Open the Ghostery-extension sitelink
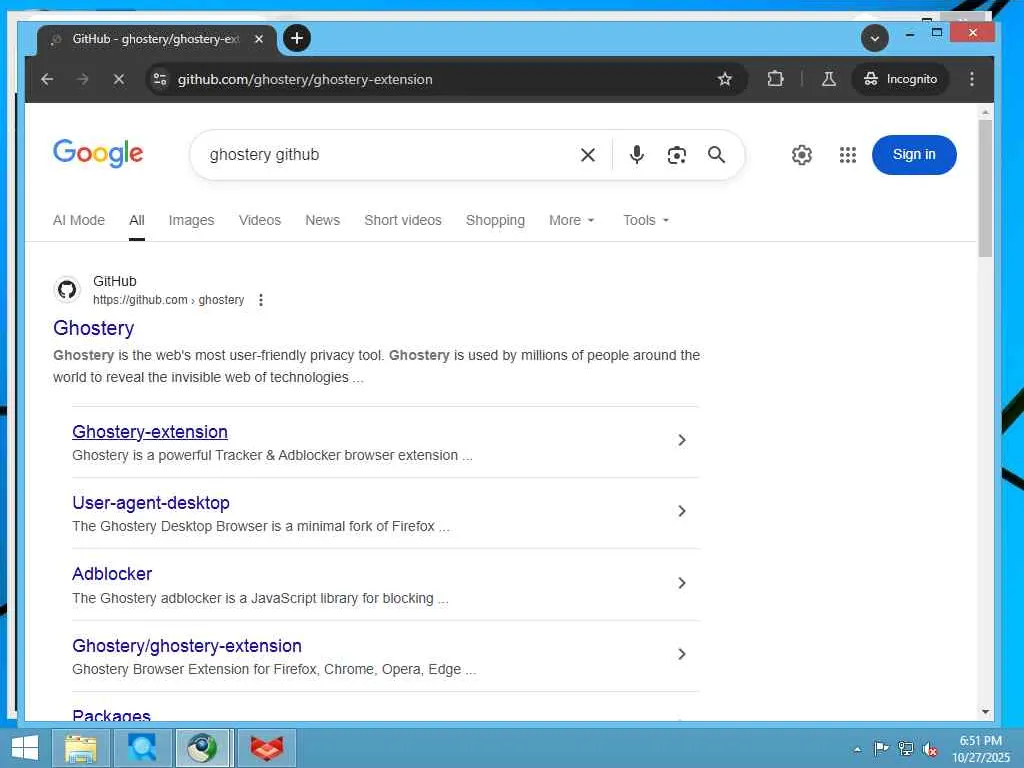Screen dimensions: 1024x768 tap(150, 432)
